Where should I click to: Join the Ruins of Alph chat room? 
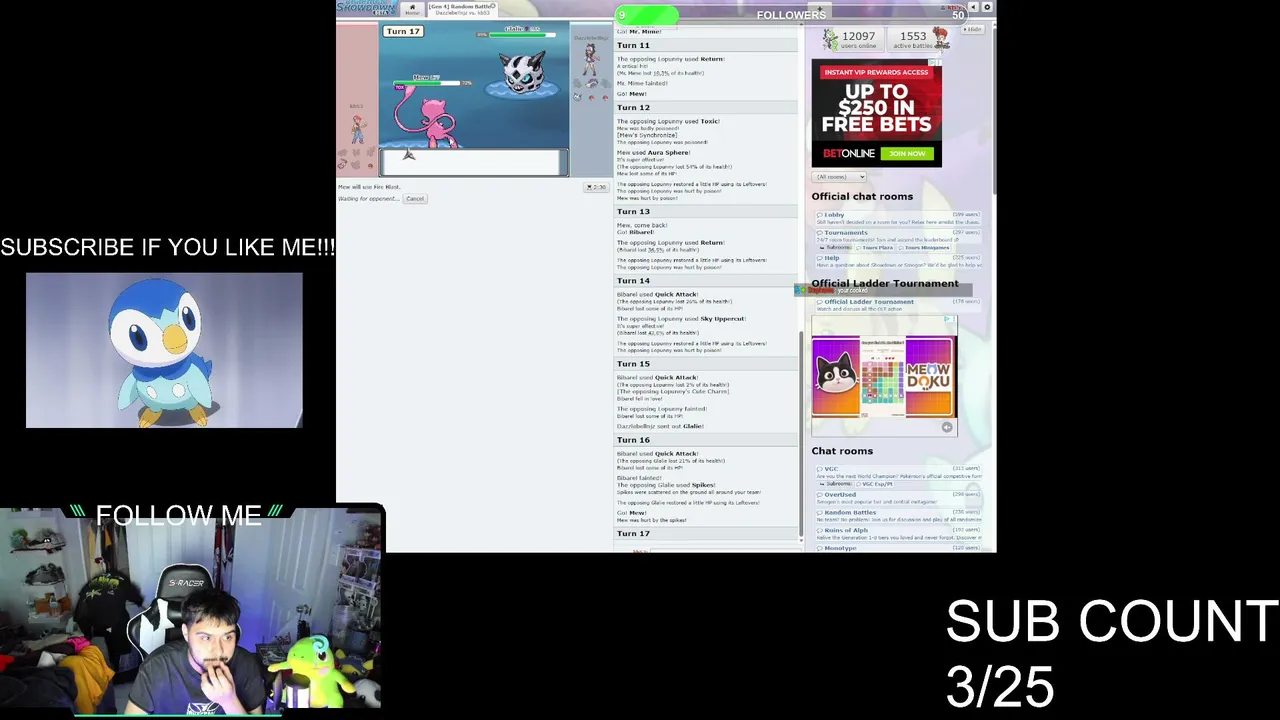[897, 534]
